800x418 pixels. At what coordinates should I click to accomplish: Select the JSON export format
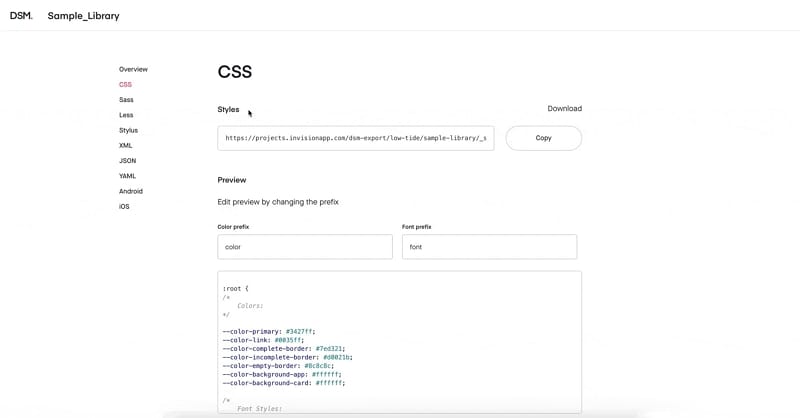click(127, 160)
